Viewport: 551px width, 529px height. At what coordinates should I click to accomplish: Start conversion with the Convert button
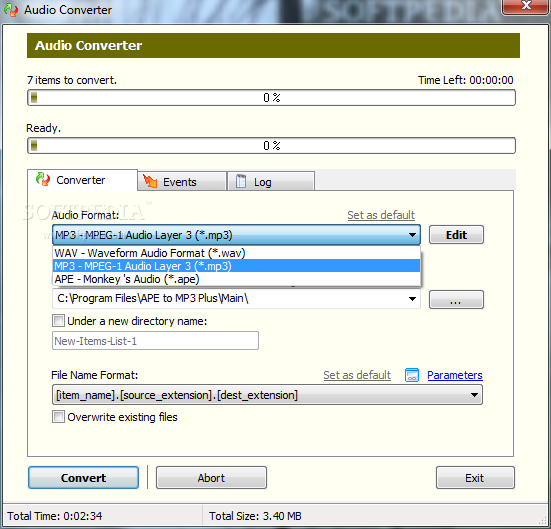click(84, 478)
